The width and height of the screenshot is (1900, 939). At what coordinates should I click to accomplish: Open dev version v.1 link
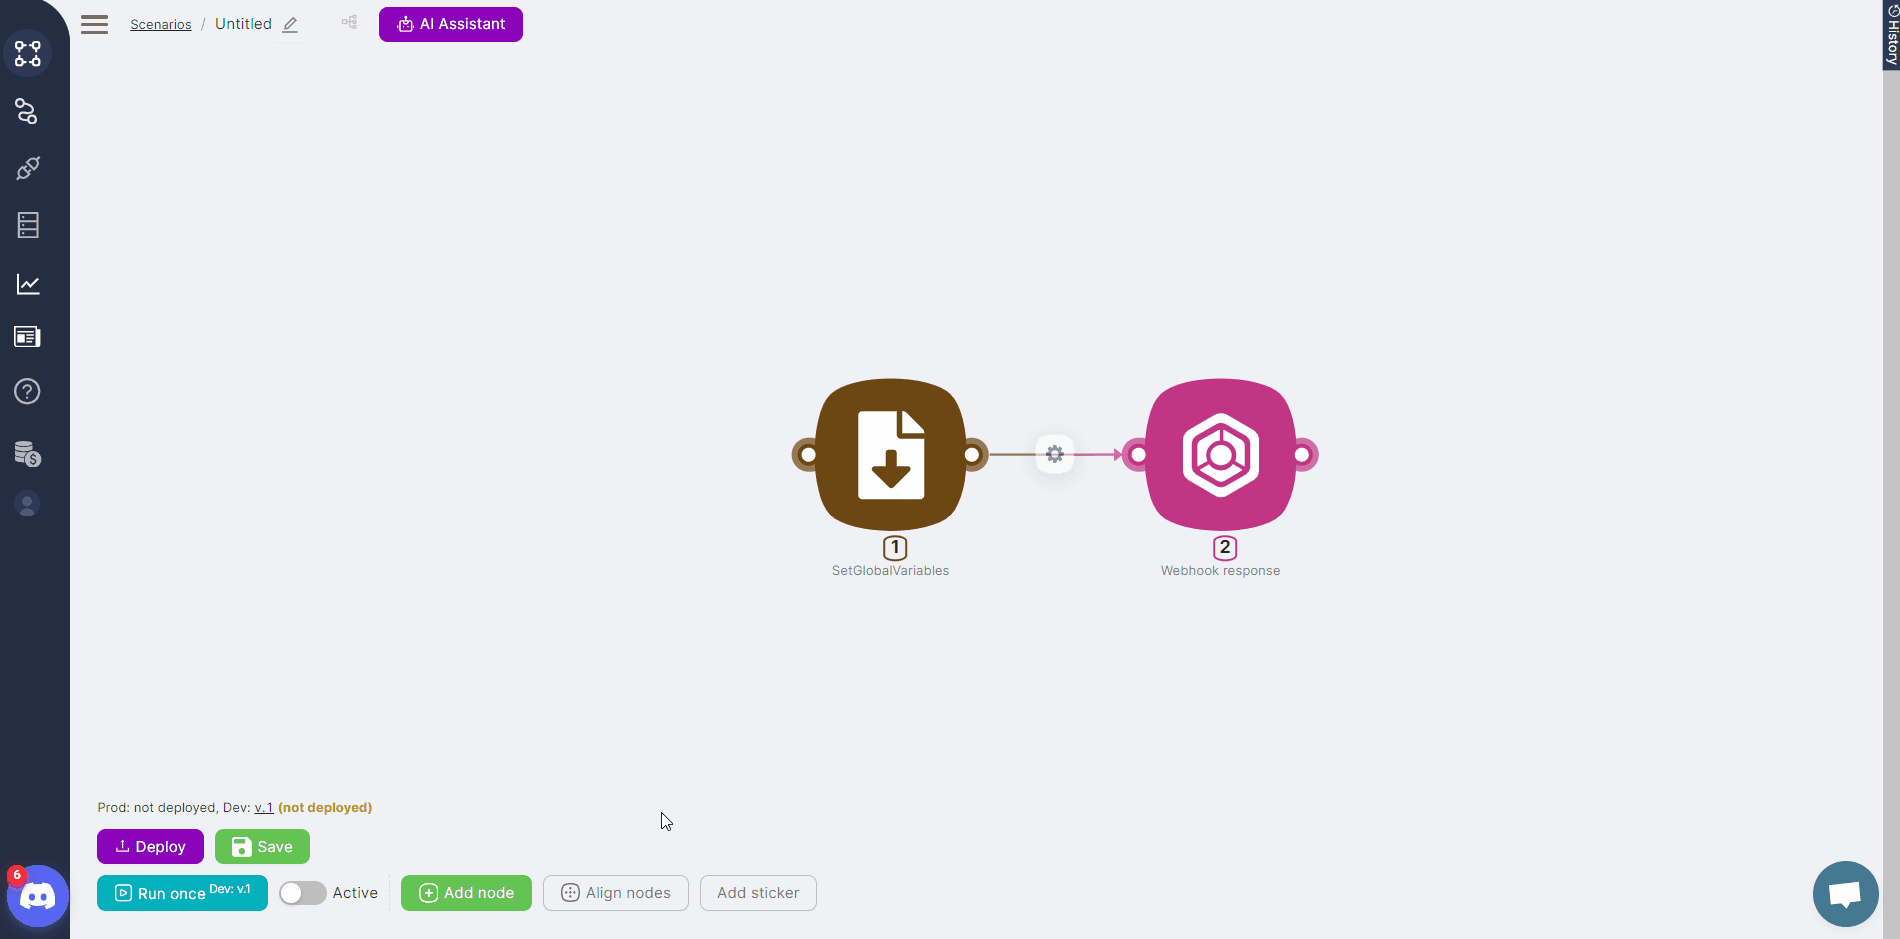click(x=263, y=808)
